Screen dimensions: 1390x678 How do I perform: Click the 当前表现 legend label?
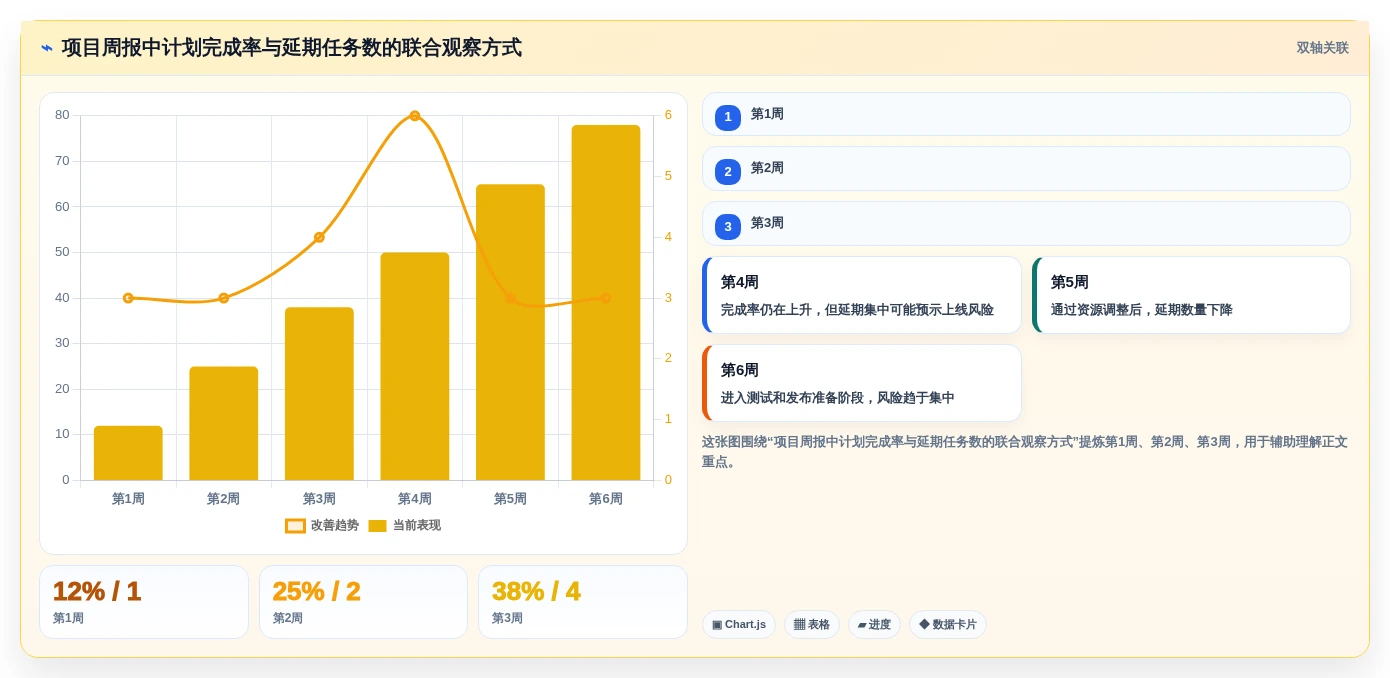click(x=416, y=525)
